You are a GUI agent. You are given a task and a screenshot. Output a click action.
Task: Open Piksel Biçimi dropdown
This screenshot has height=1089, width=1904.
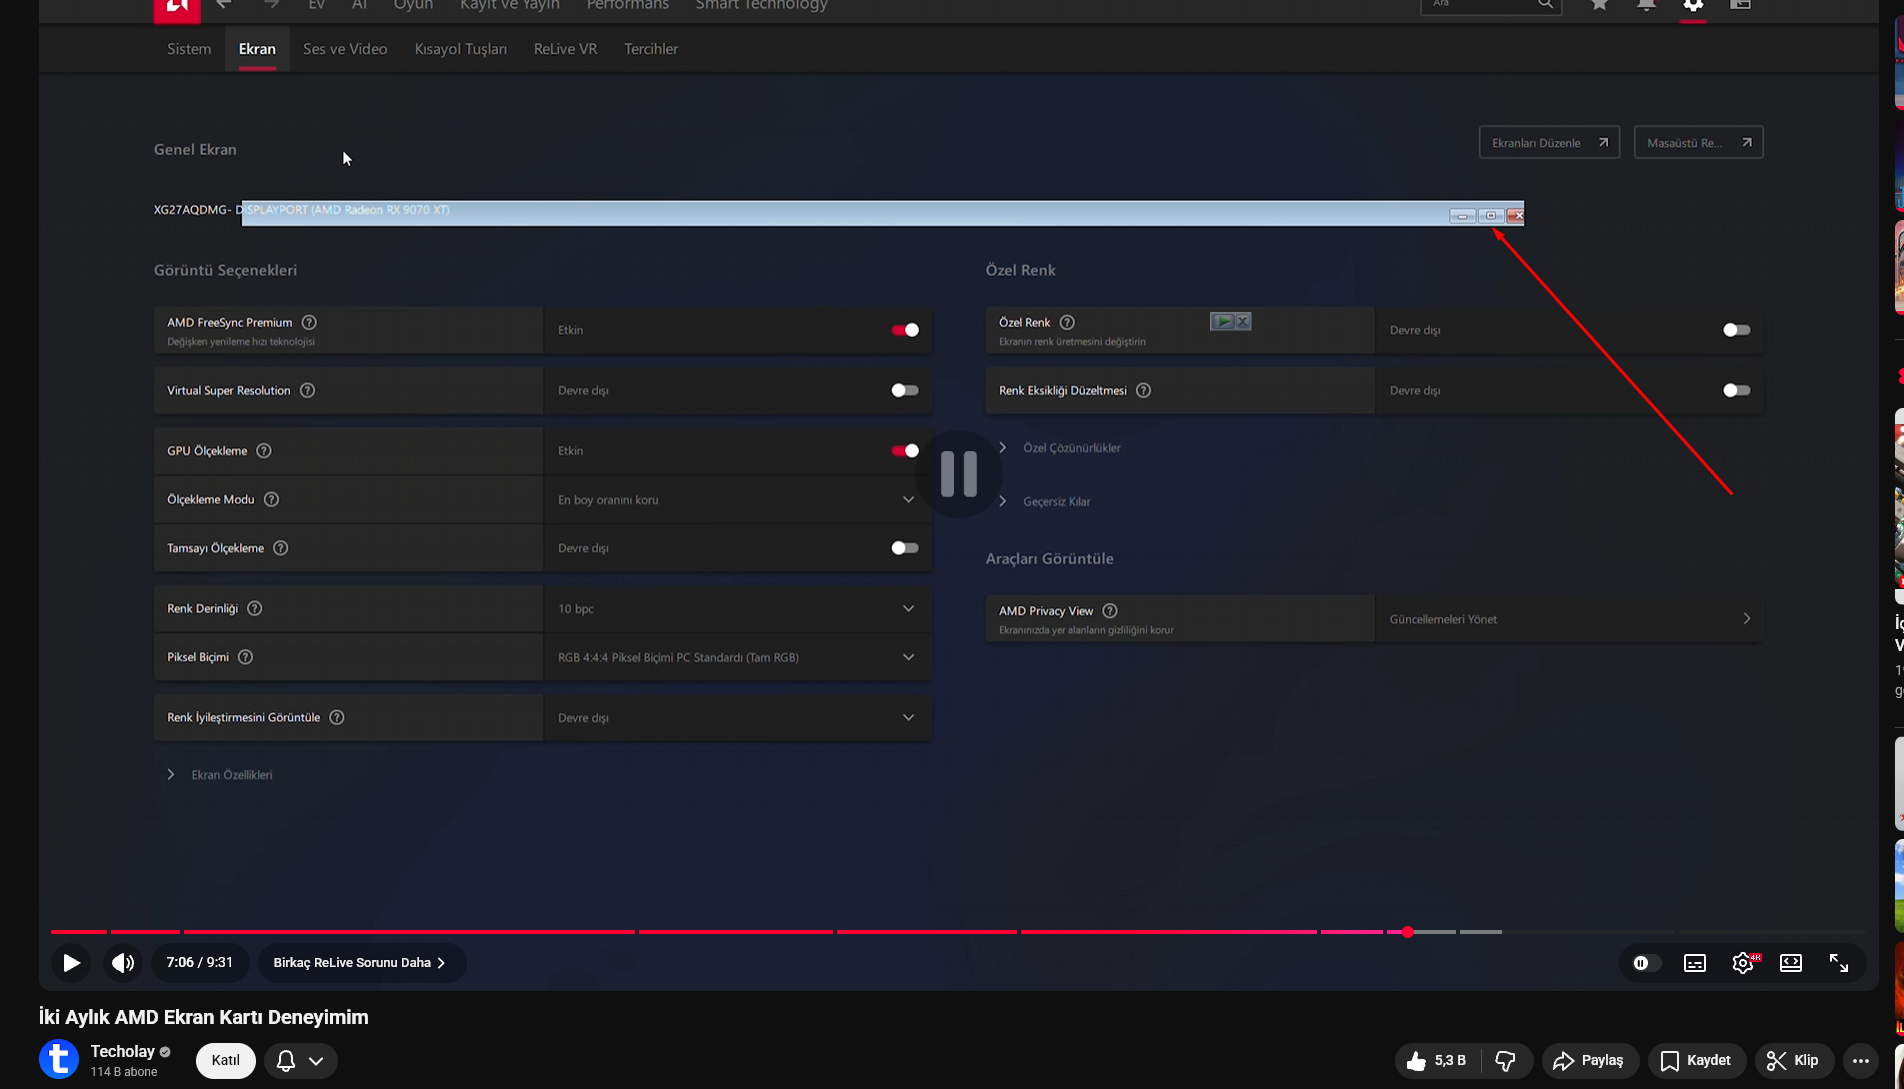click(737, 657)
